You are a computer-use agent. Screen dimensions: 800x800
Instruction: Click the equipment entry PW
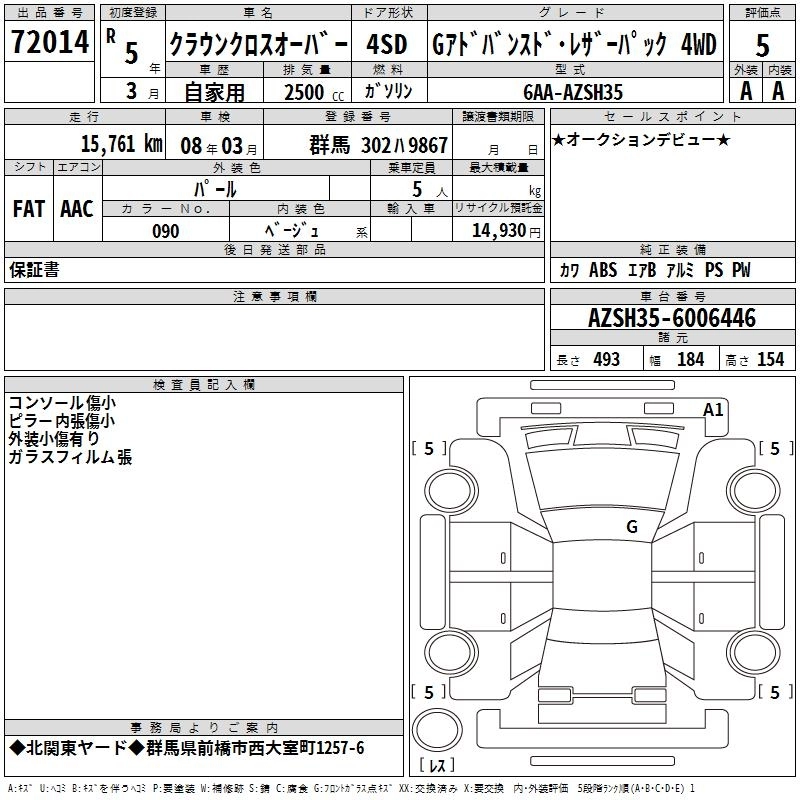click(x=741, y=270)
